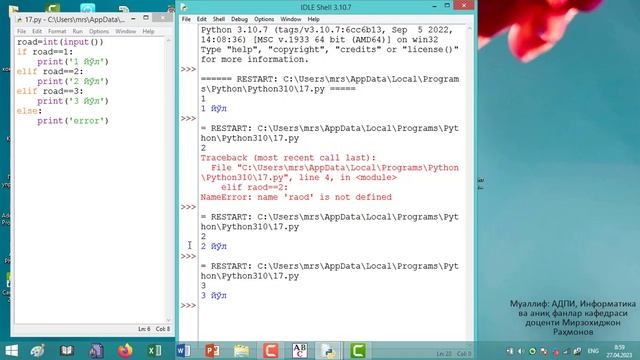Viewport: 640px width, 360px height.
Task: Open the Run menu in 17.py editor
Action: pyautogui.click(x=78, y=31)
